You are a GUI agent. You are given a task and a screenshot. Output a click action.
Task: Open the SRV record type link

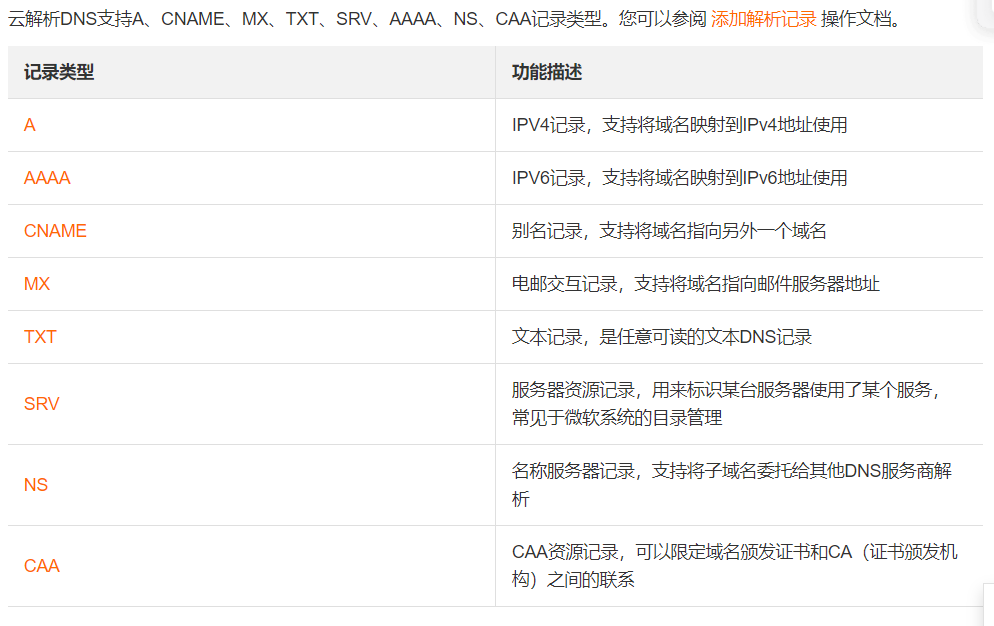tap(41, 403)
